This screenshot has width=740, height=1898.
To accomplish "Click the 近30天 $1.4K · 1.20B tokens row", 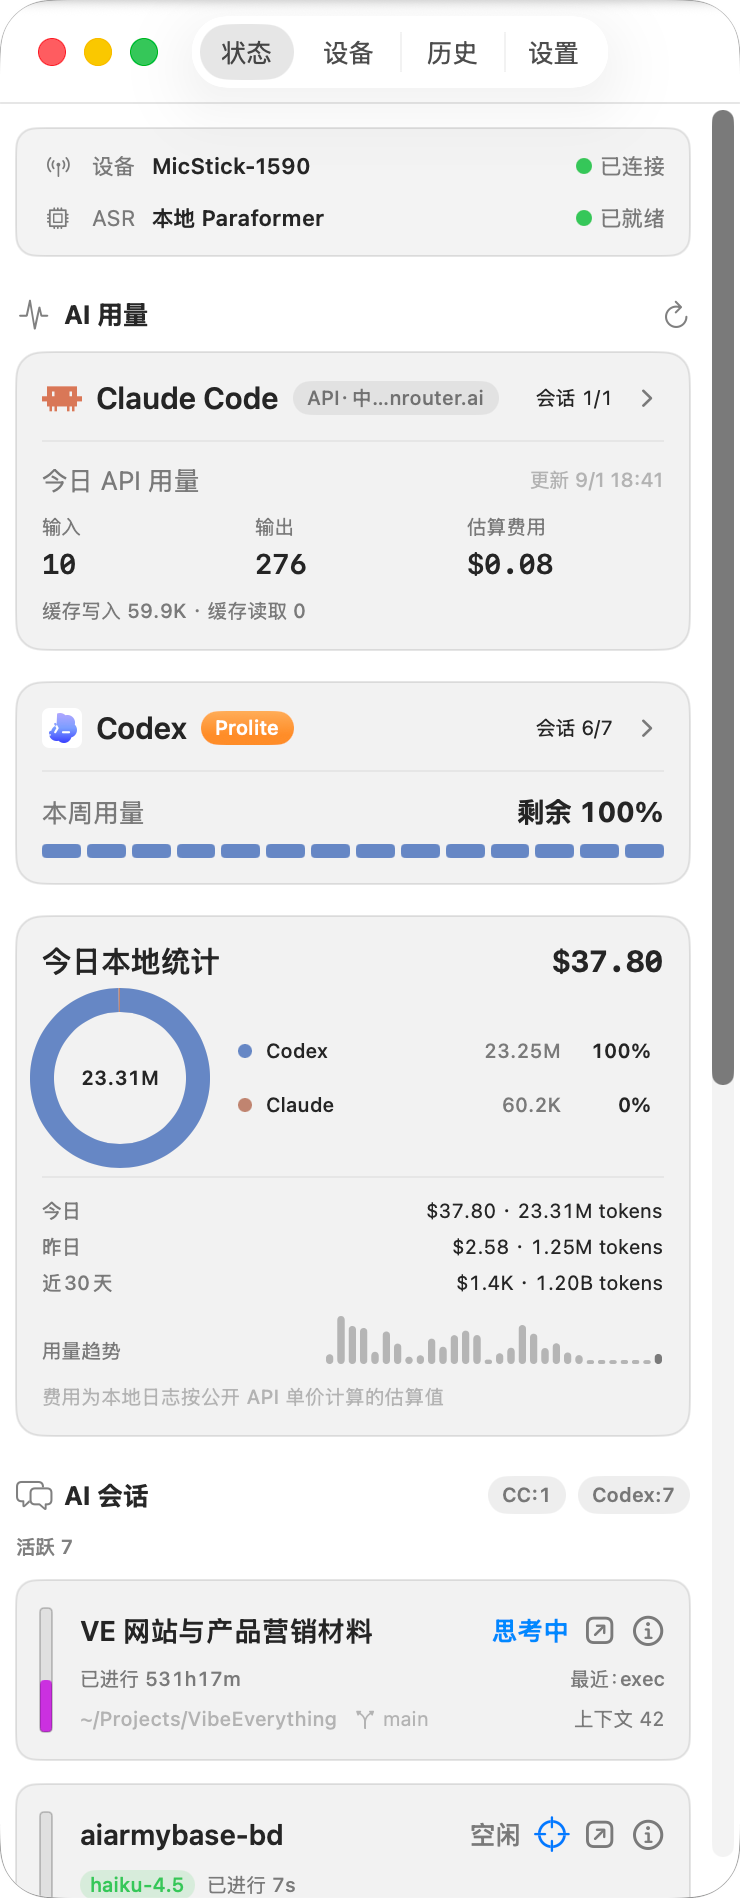I will coord(353,1283).
